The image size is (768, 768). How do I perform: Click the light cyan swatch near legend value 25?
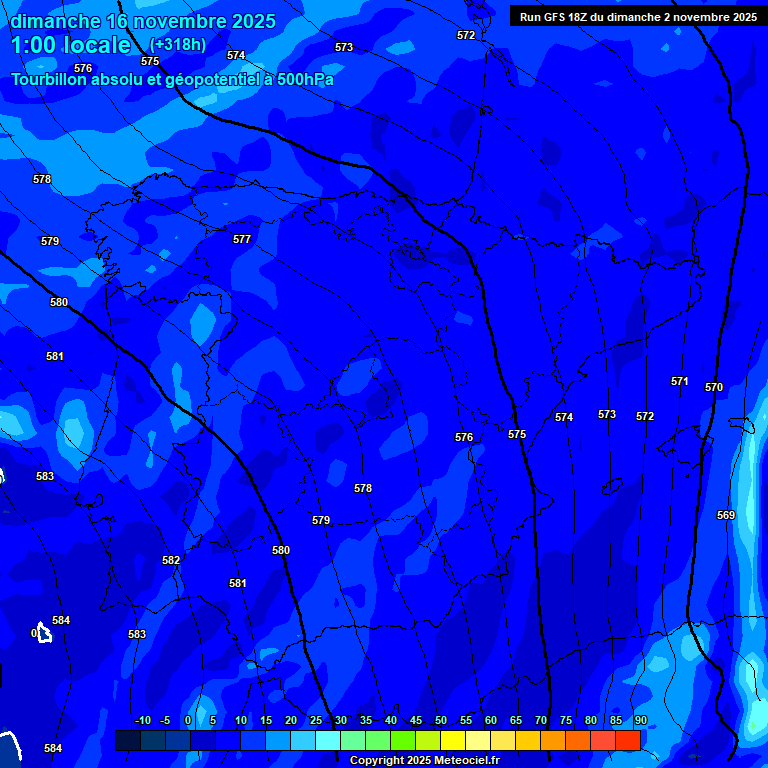[x=328, y=740]
